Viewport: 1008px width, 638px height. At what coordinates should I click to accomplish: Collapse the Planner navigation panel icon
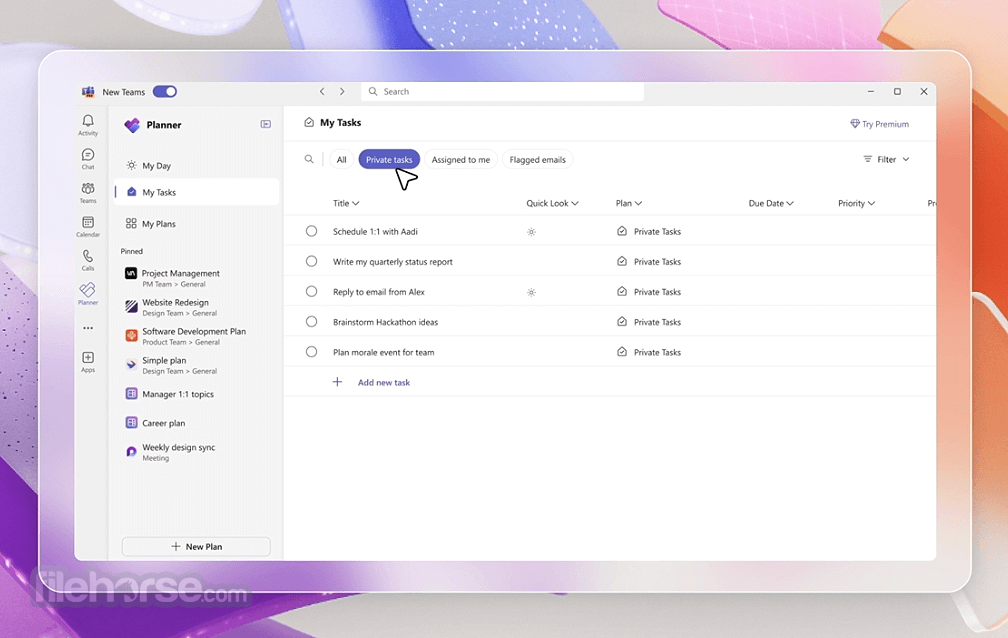pyautogui.click(x=266, y=124)
